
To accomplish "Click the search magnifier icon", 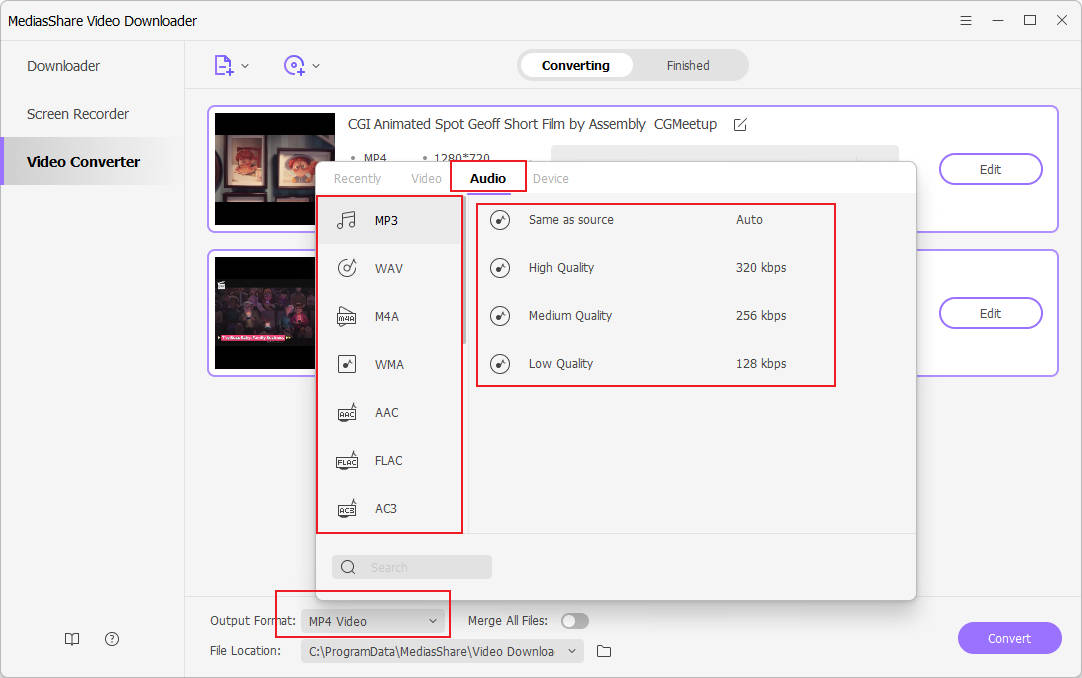I will point(348,567).
